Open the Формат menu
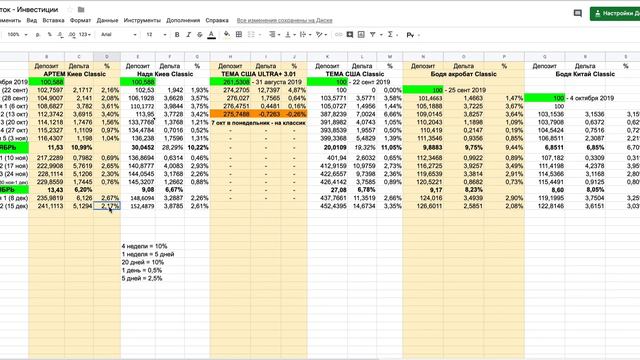 pyautogui.click(x=80, y=20)
